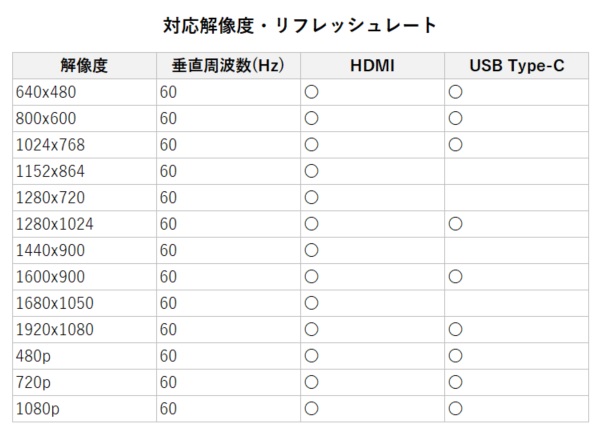Click the USB Type-C circle for 800x600
The image size is (603, 435).
tap(455, 118)
